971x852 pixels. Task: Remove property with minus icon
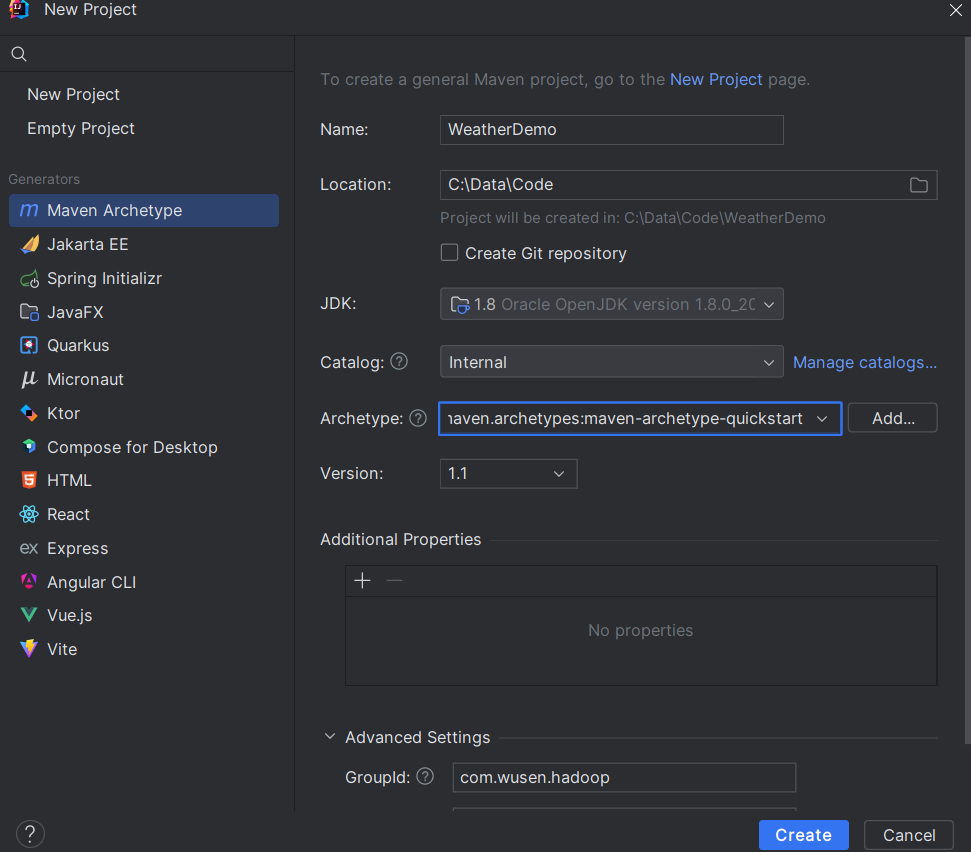click(x=394, y=581)
